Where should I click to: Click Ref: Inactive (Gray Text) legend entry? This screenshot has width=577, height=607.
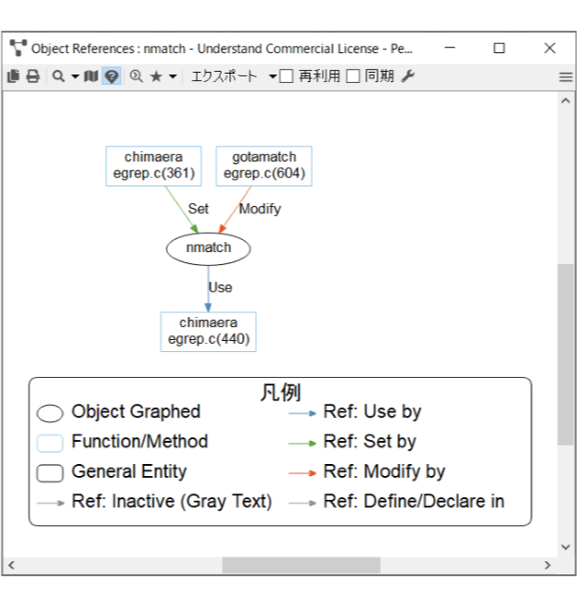[x=154, y=502]
